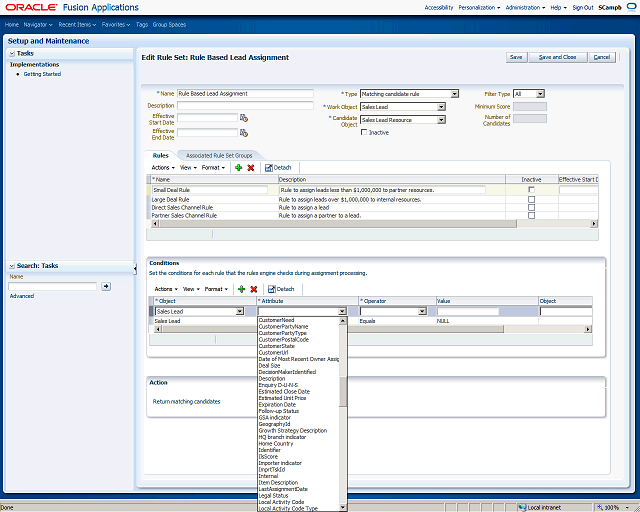Image resolution: width=640 pixels, height=512 pixels.
Task: Detach the Conditions table
Action: click(281, 289)
